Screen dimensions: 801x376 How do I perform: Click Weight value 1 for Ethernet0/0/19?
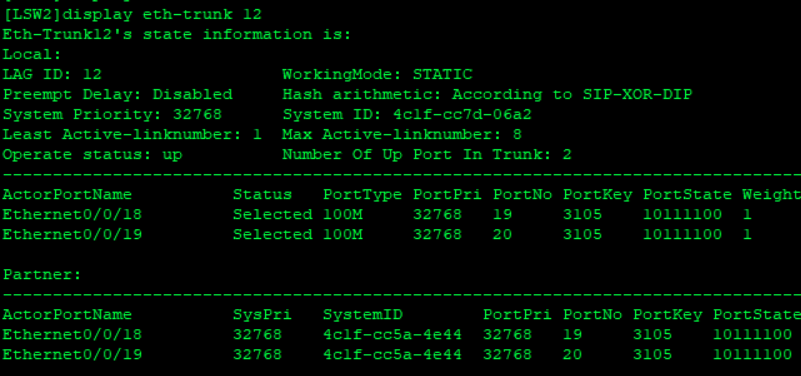747,234
